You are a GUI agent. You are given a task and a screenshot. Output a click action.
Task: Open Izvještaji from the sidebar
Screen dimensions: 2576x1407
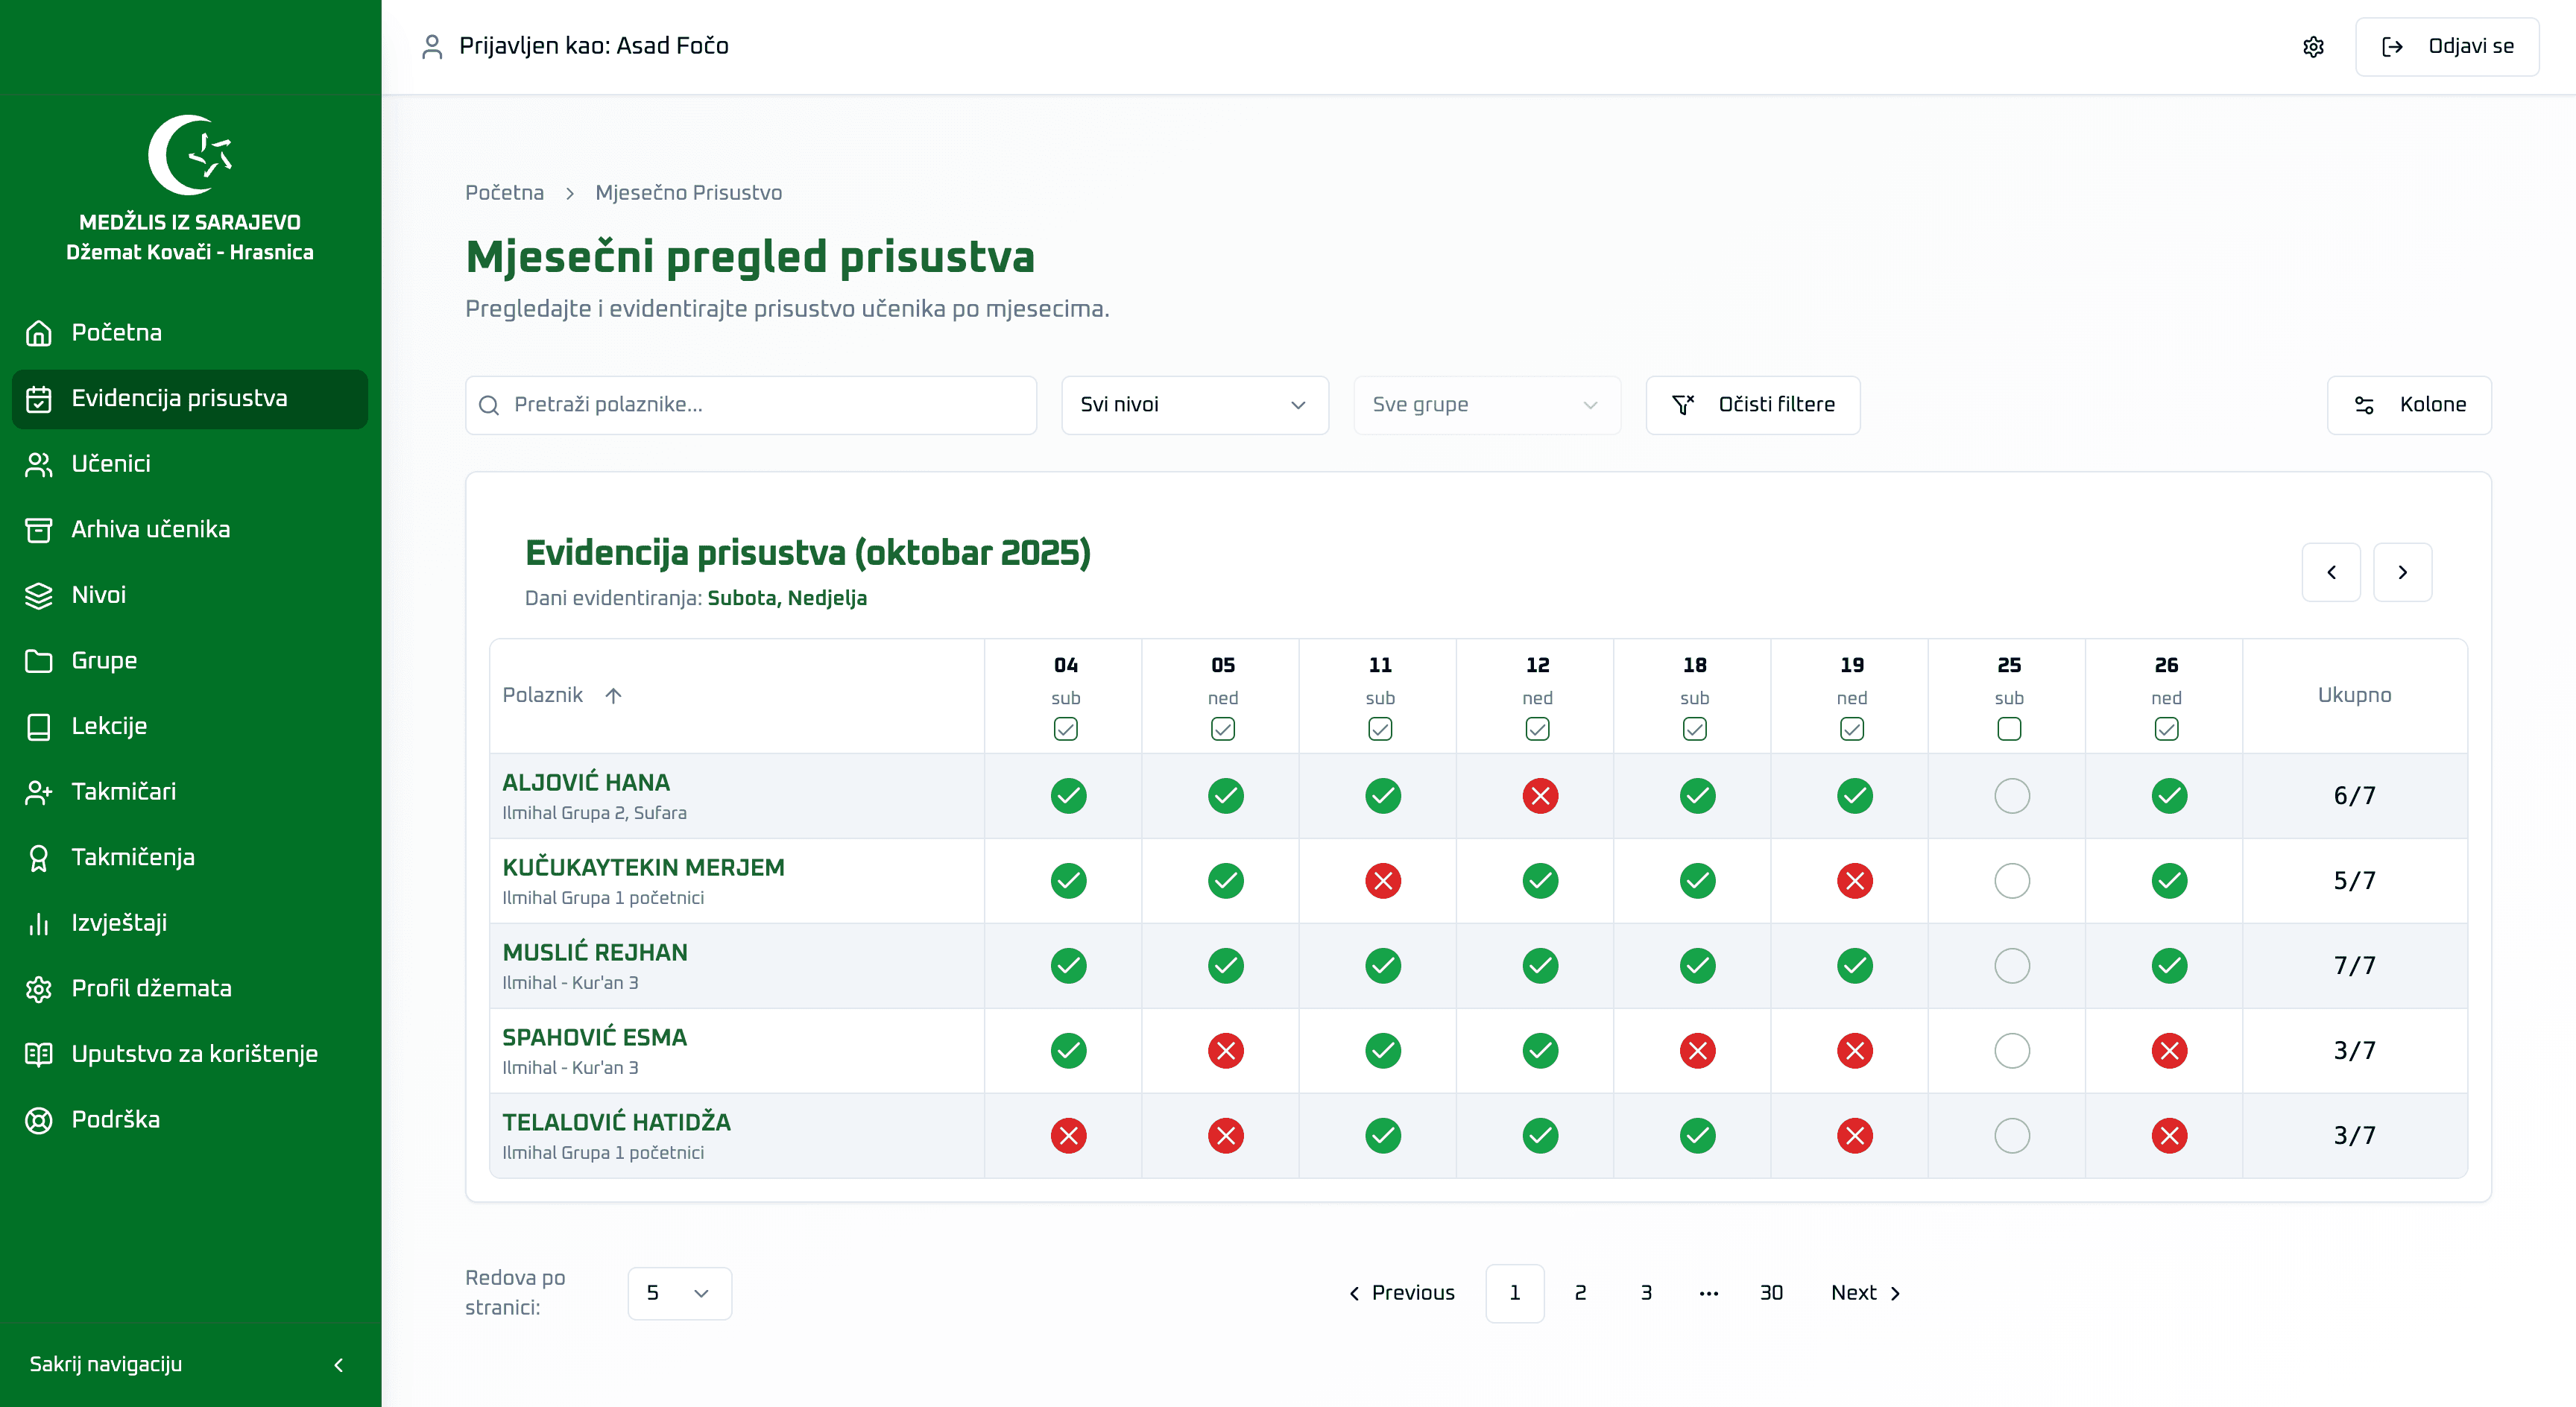click(119, 922)
